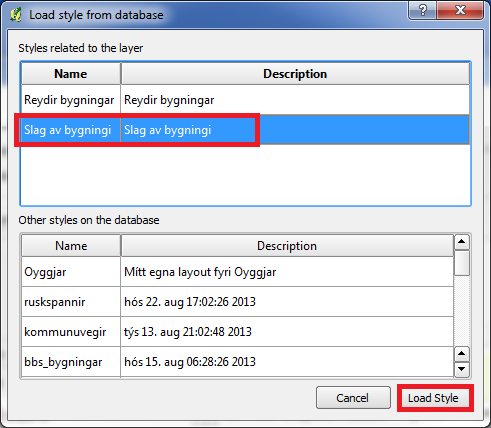Click the lower scrollbar up arrow
491x428 pixels.
tap(462, 354)
